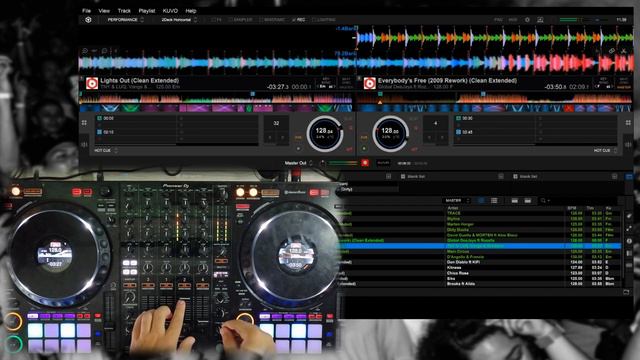Click the right deck play button below CUE
This screenshot has height=360, width=640.
coord(364,149)
